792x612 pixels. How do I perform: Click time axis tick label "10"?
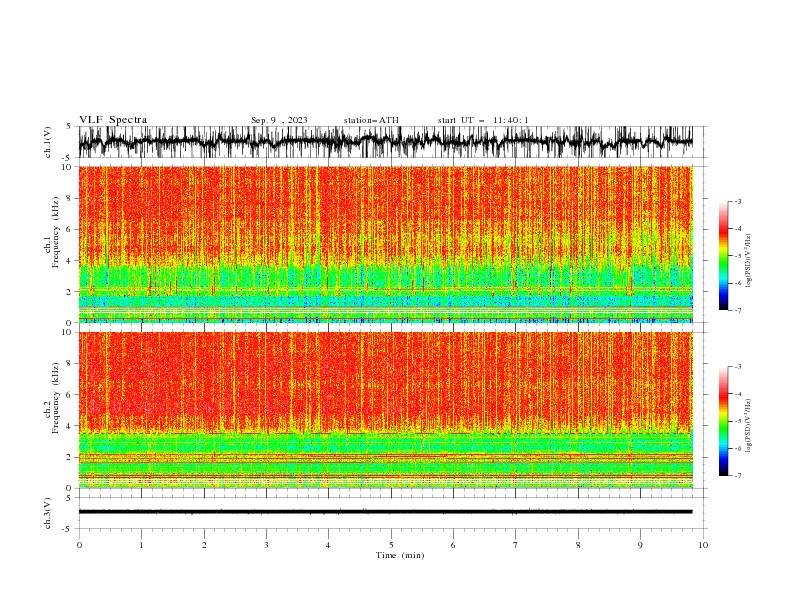703,545
